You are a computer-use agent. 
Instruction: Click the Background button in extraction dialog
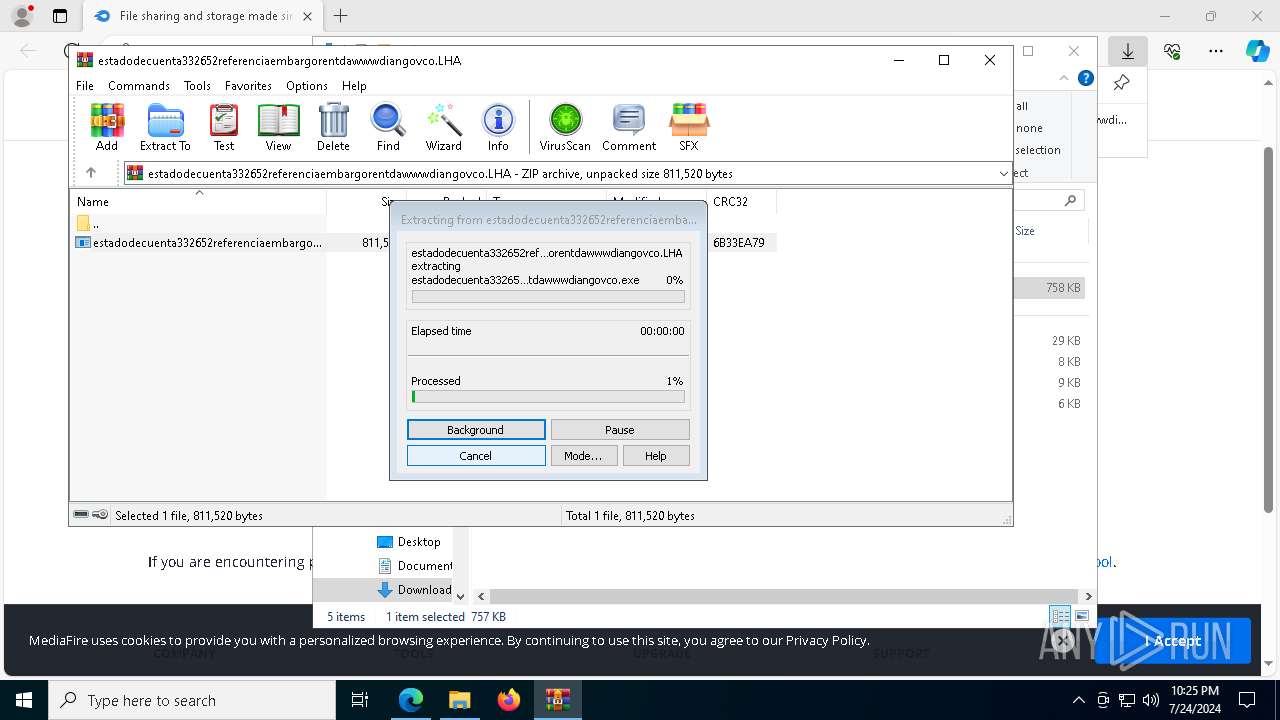(476, 430)
